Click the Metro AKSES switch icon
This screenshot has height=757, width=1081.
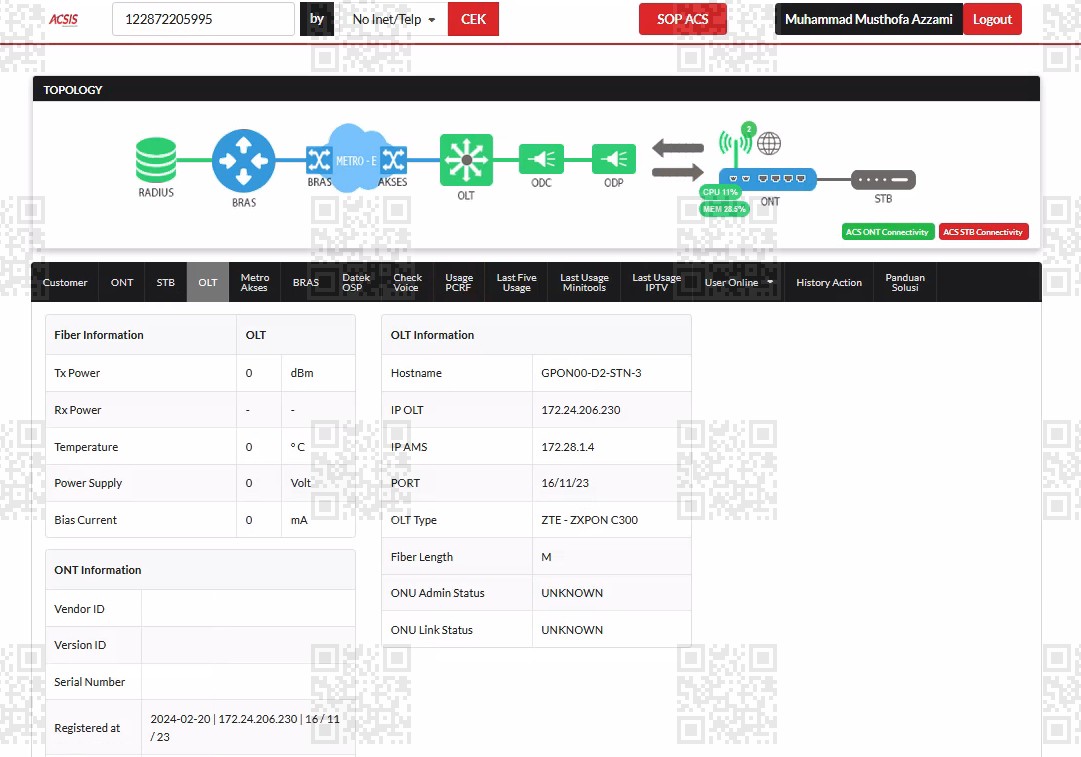pyautogui.click(x=394, y=160)
